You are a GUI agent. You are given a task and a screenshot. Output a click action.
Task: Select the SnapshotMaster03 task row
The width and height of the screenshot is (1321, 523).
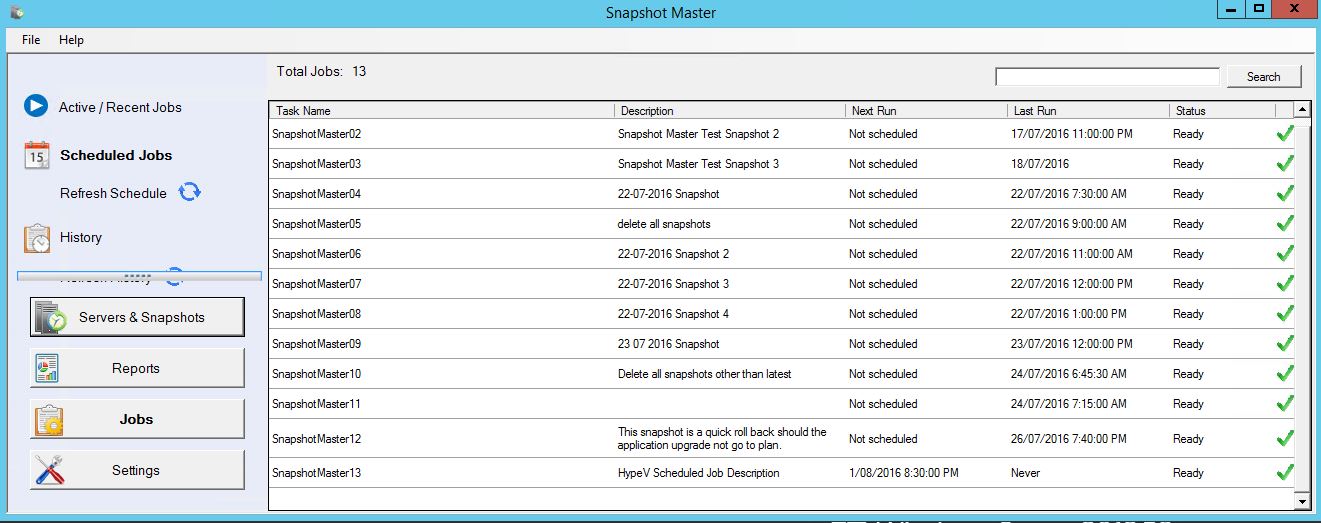click(x=781, y=164)
